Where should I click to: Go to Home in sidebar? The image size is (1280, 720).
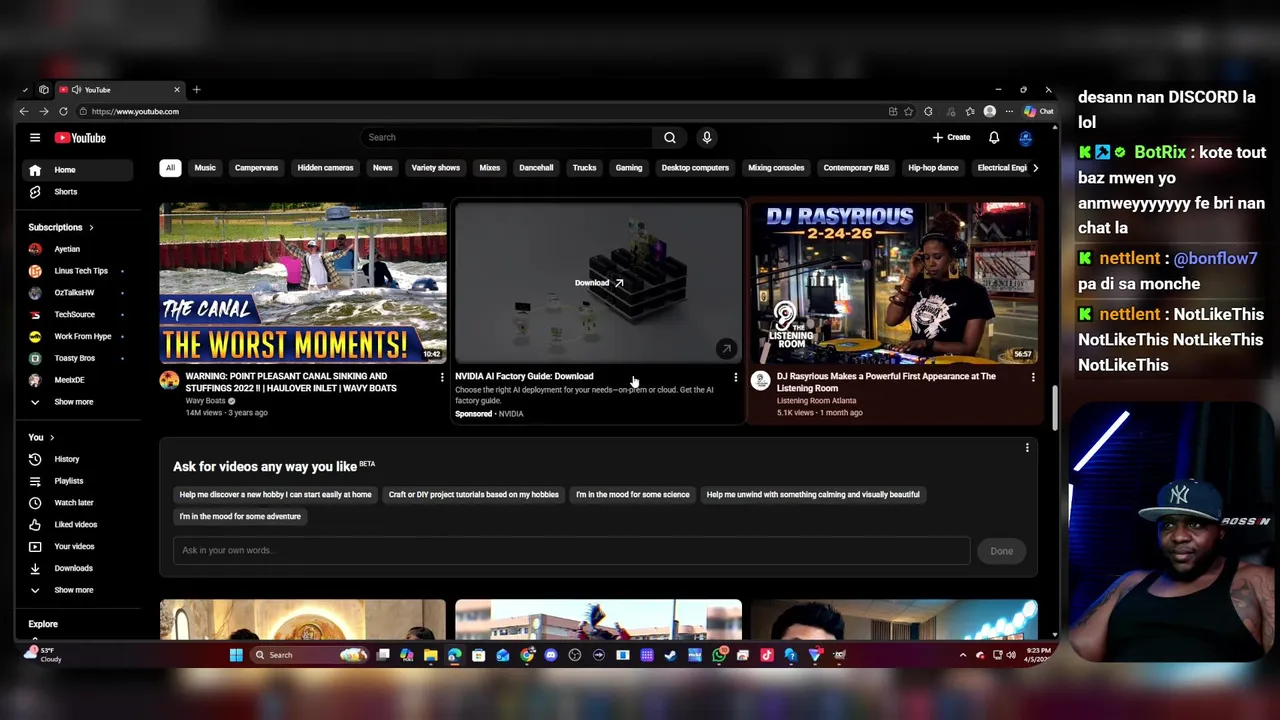point(76,170)
